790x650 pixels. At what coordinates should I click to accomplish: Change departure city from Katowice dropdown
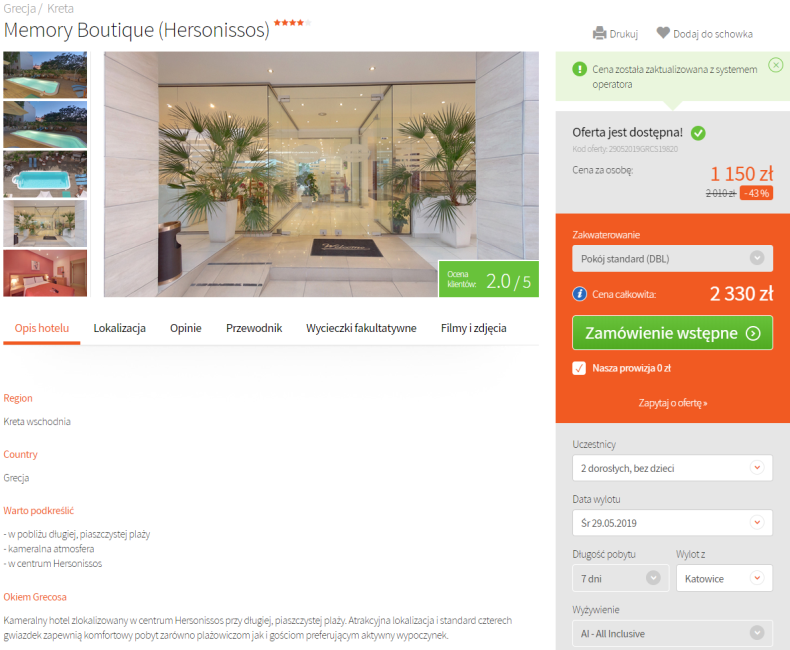[724, 578]
